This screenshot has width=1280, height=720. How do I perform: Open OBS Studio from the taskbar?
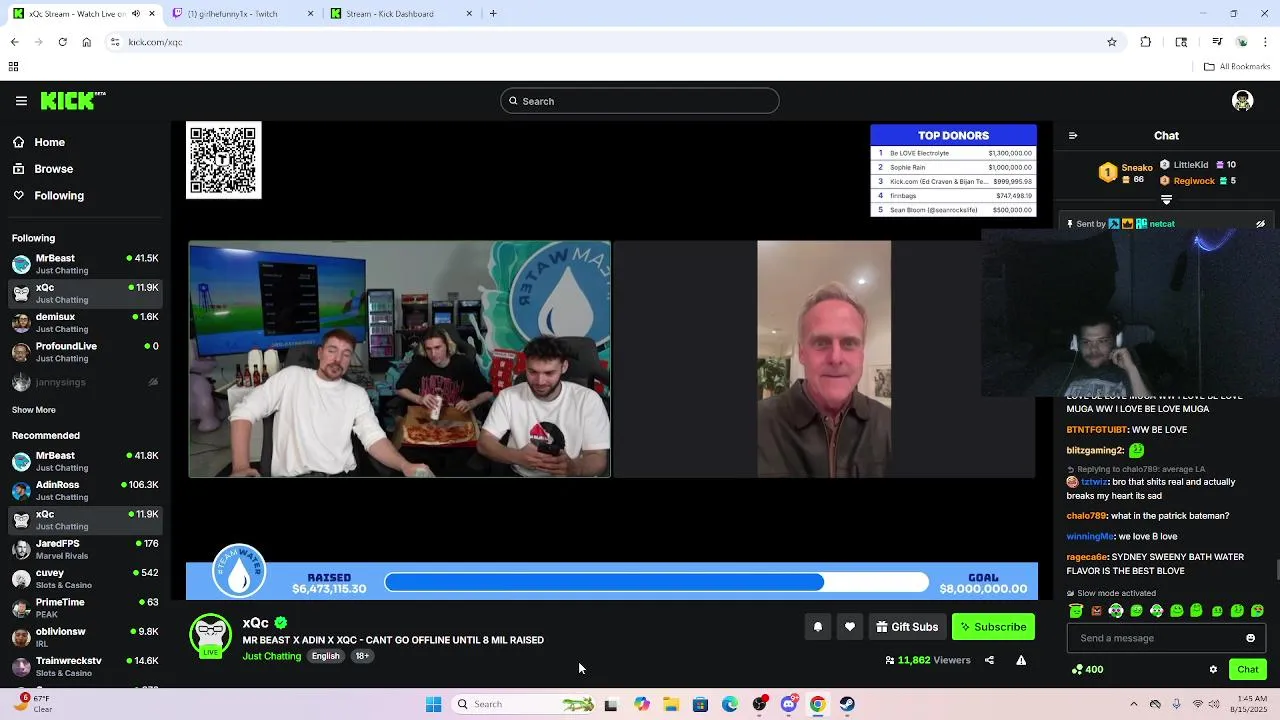coord(760,704)
